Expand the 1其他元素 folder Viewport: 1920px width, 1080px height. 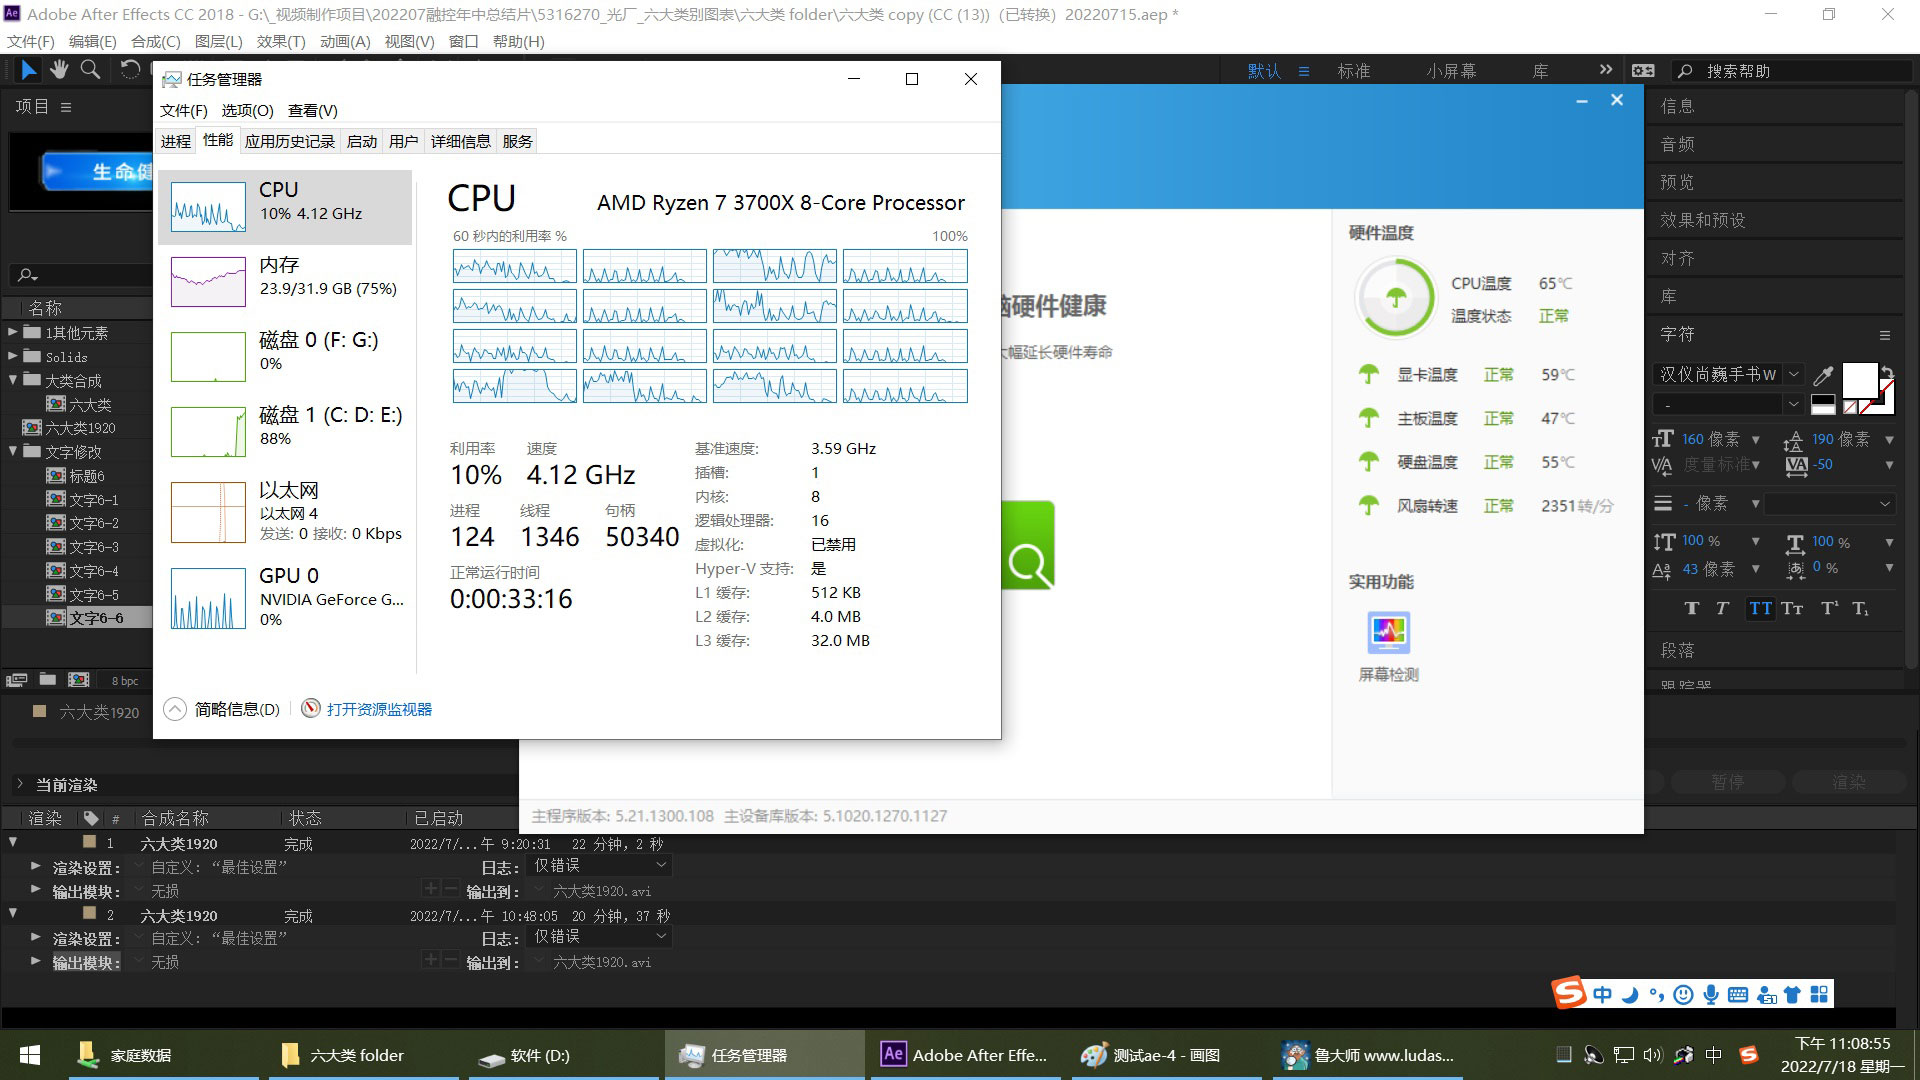[x=13, y=332]
